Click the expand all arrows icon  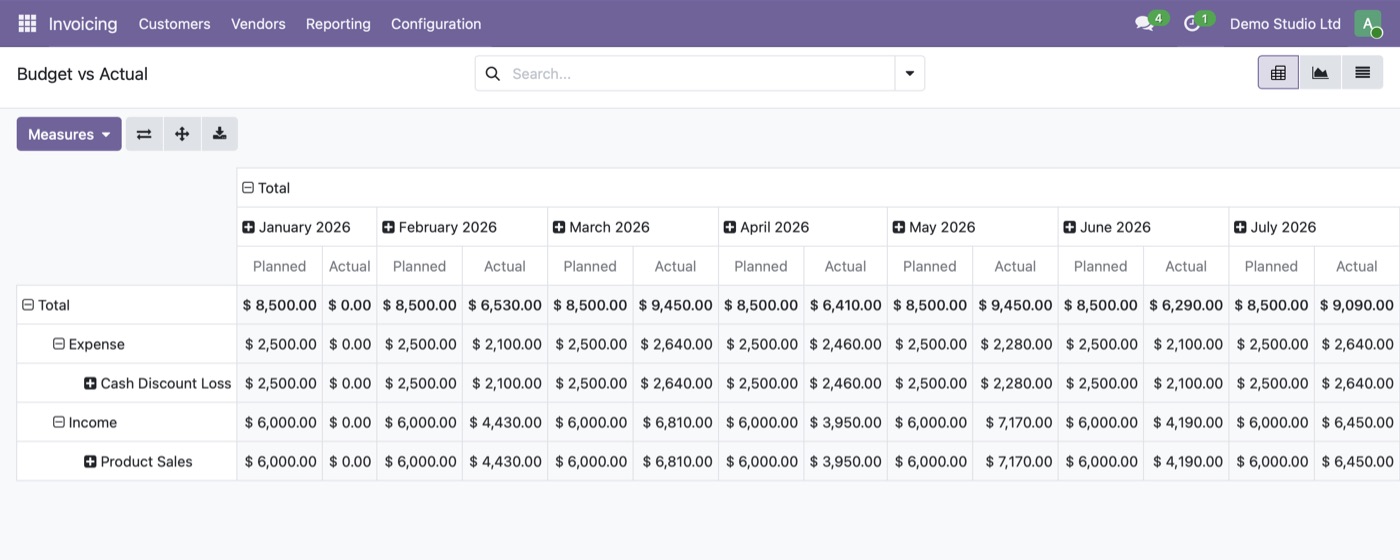pos(182,134)
